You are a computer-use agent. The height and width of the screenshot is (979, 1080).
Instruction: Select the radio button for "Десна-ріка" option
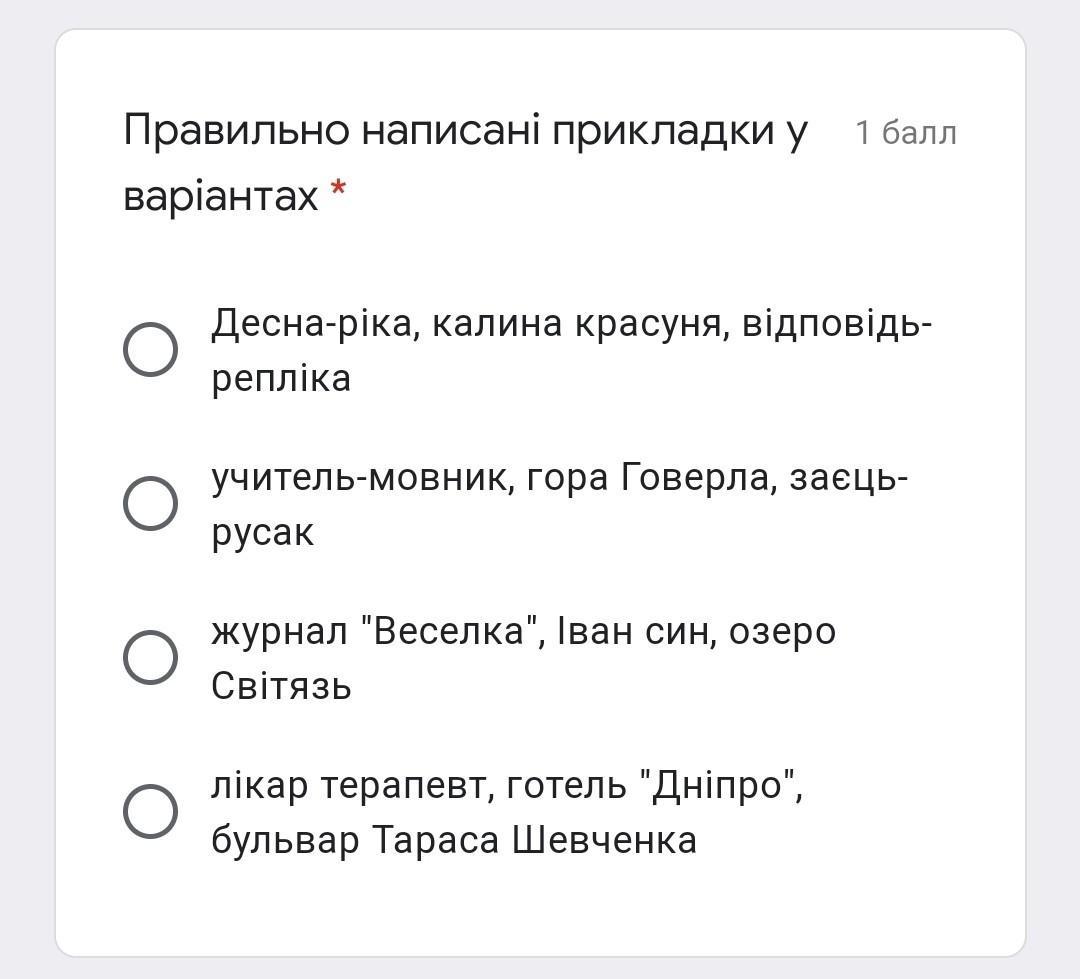coord(150,349)
